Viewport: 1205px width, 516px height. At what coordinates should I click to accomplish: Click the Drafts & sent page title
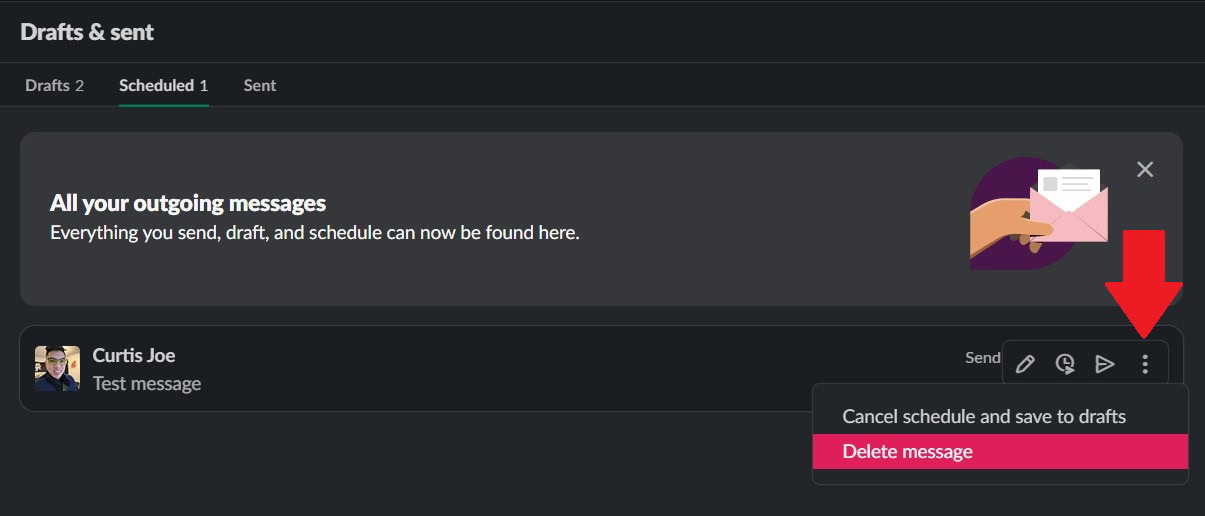pos(87,32)
